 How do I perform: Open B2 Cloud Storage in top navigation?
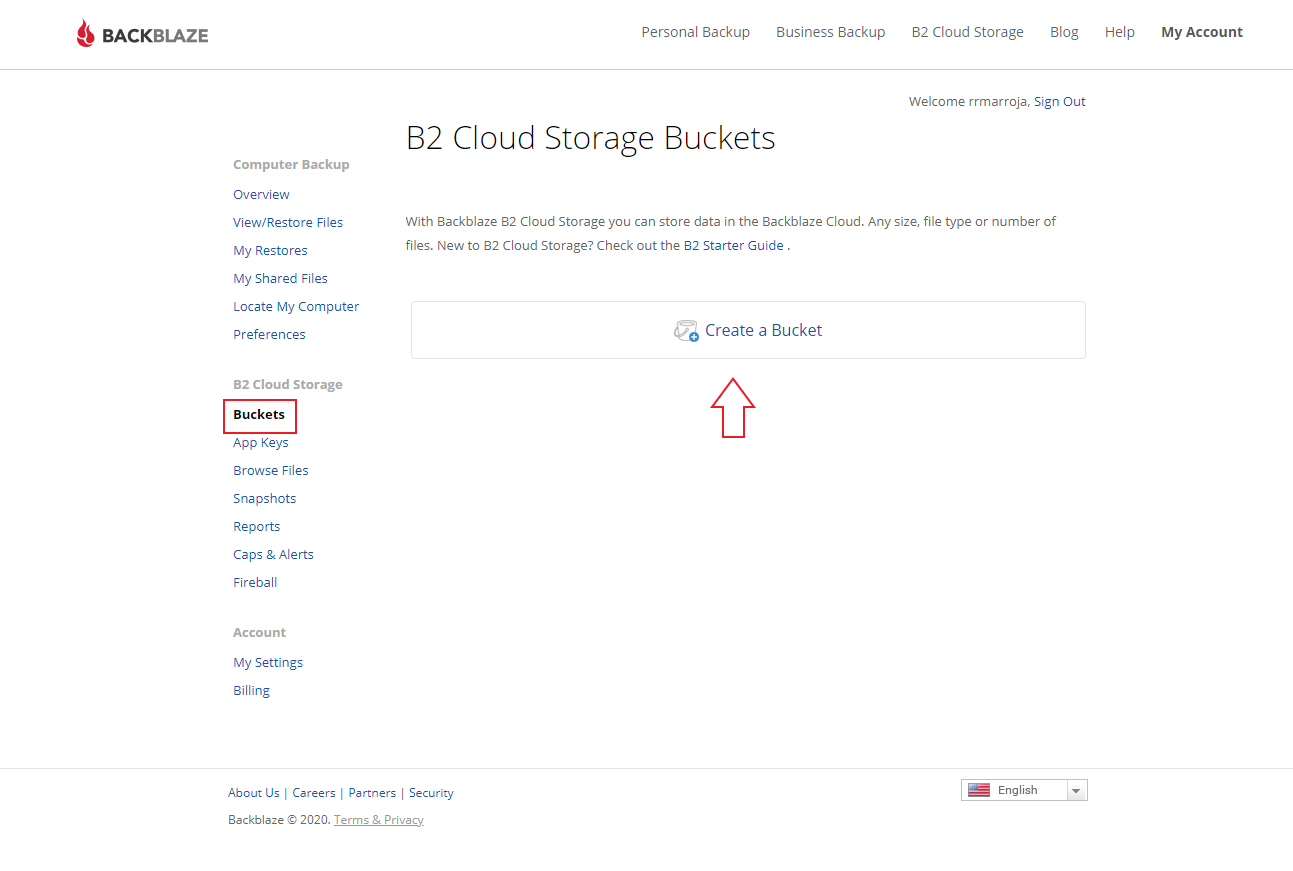(967, 32)
